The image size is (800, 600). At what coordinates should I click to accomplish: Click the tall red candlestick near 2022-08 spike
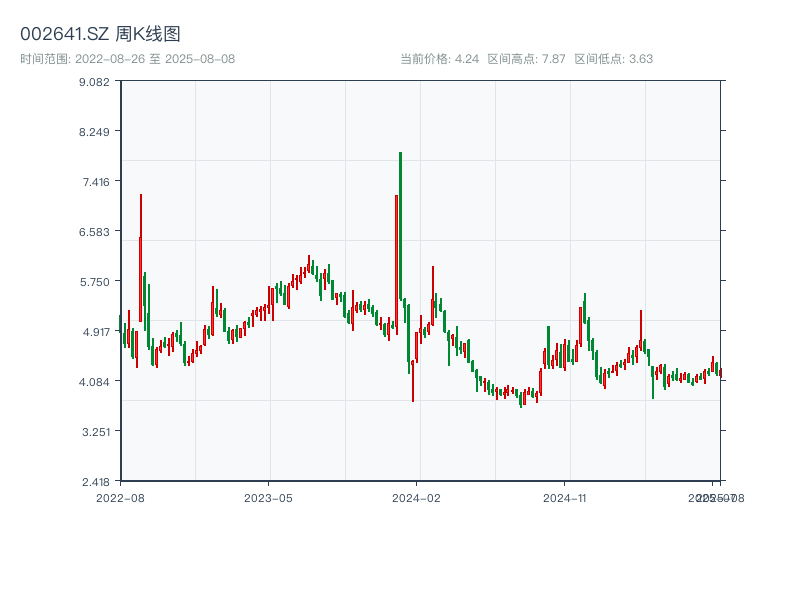(x=140, y=258)
